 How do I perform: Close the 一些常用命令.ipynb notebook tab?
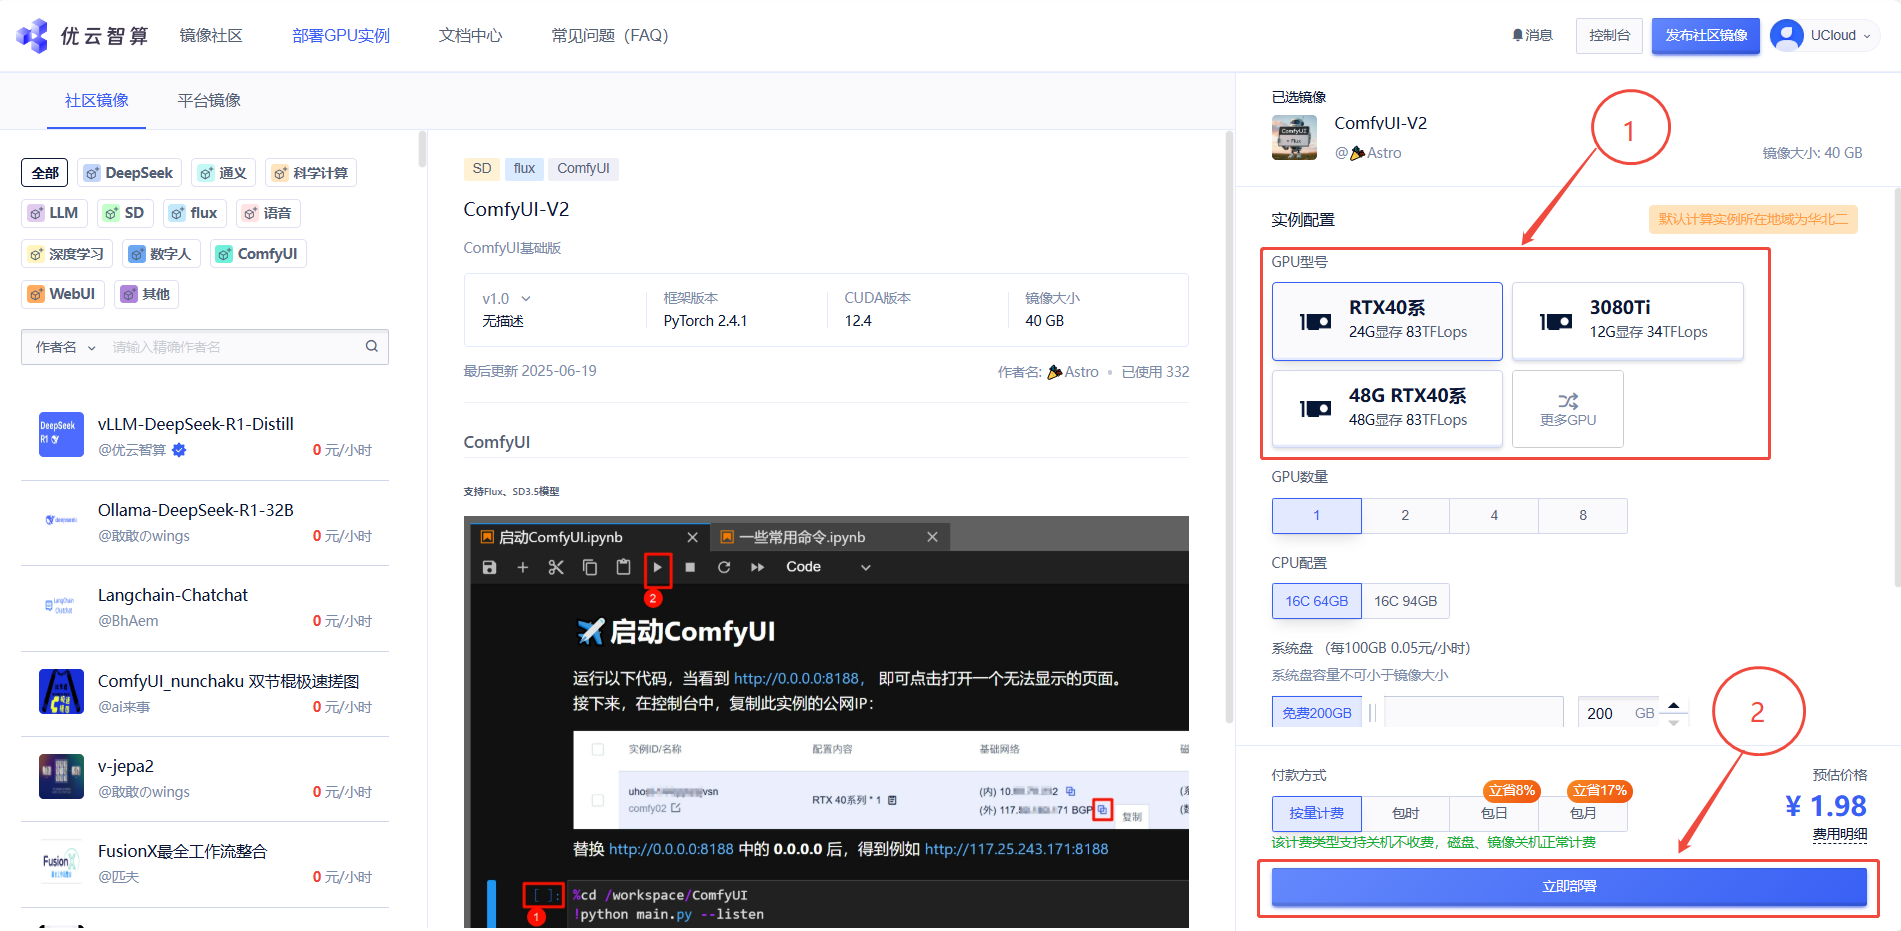coord(932,537)
